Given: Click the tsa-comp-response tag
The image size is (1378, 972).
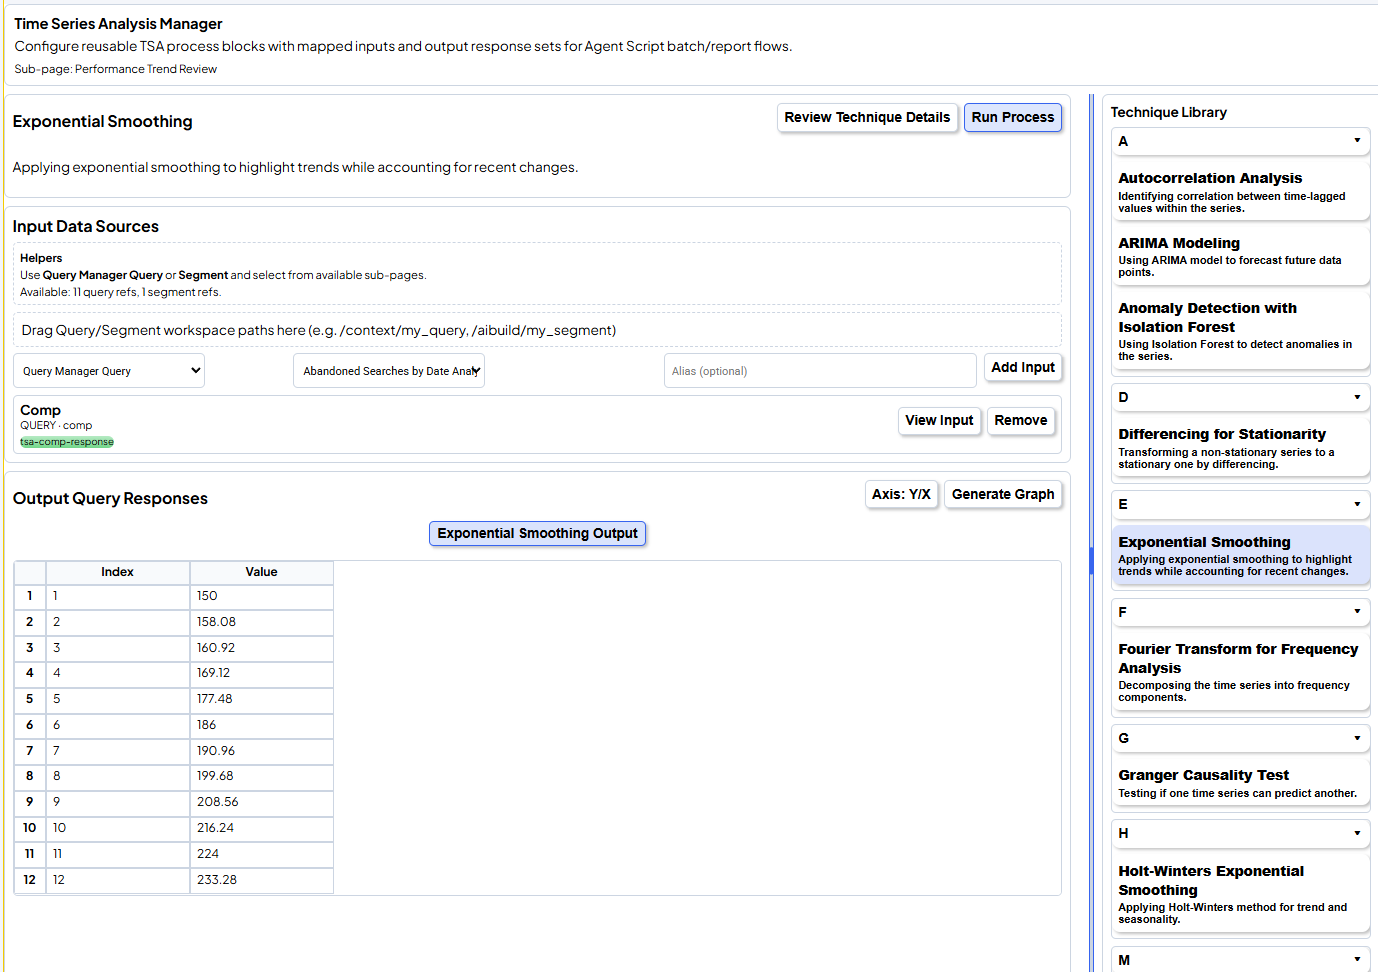Looking at the screenshot, I should click(67, 442).
